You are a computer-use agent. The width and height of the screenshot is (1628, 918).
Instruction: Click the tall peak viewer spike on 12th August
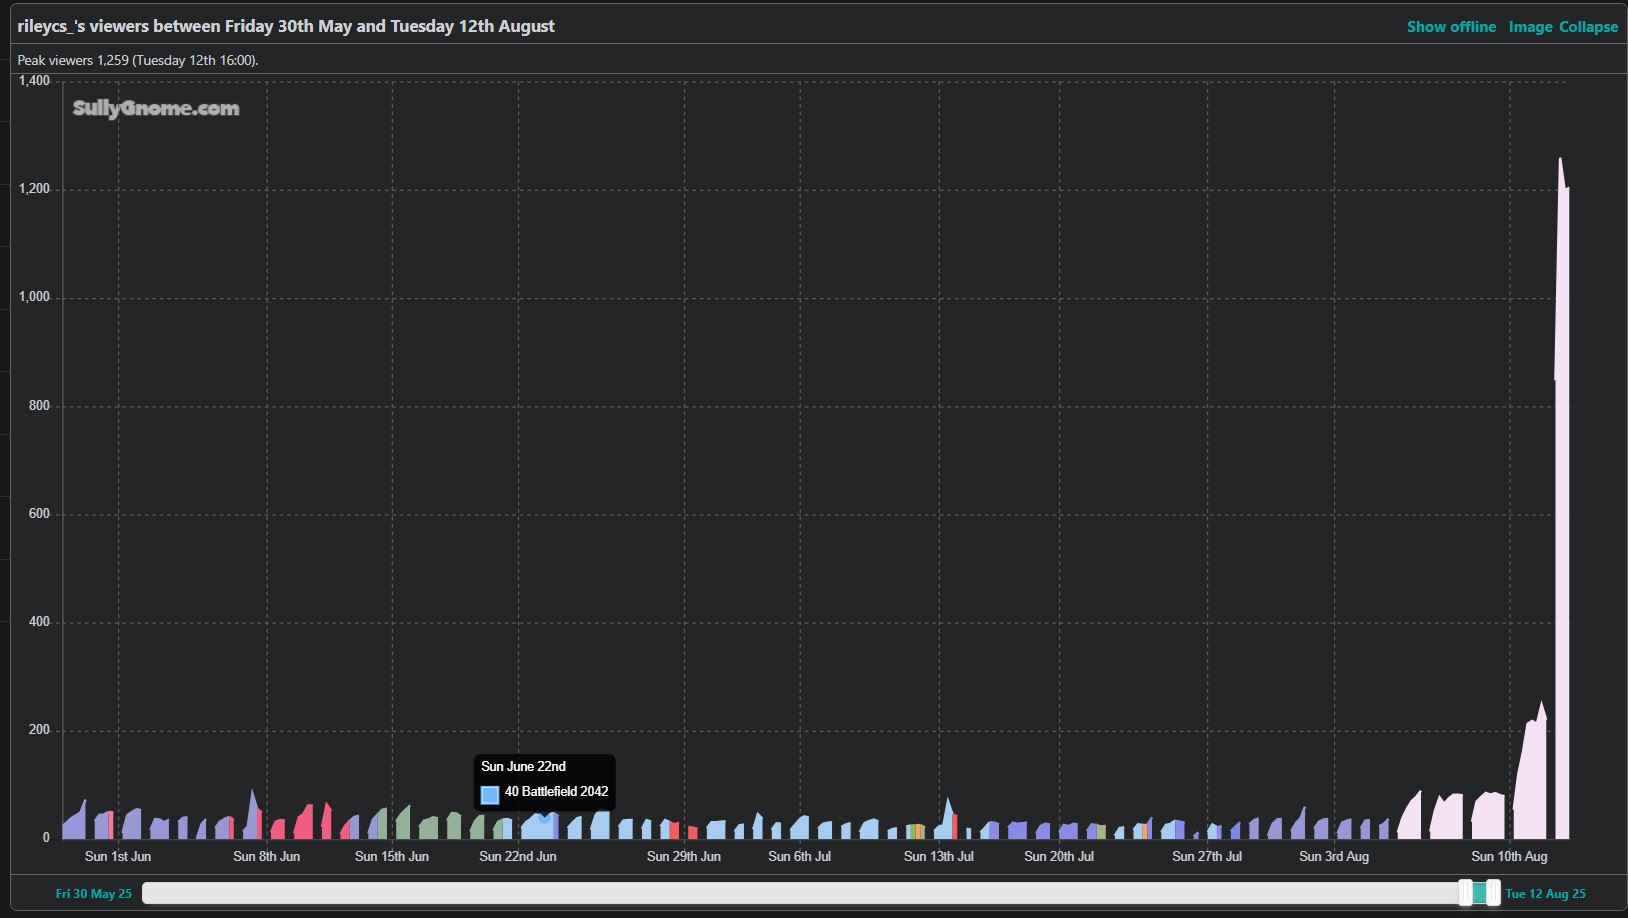coord(1561,500)
